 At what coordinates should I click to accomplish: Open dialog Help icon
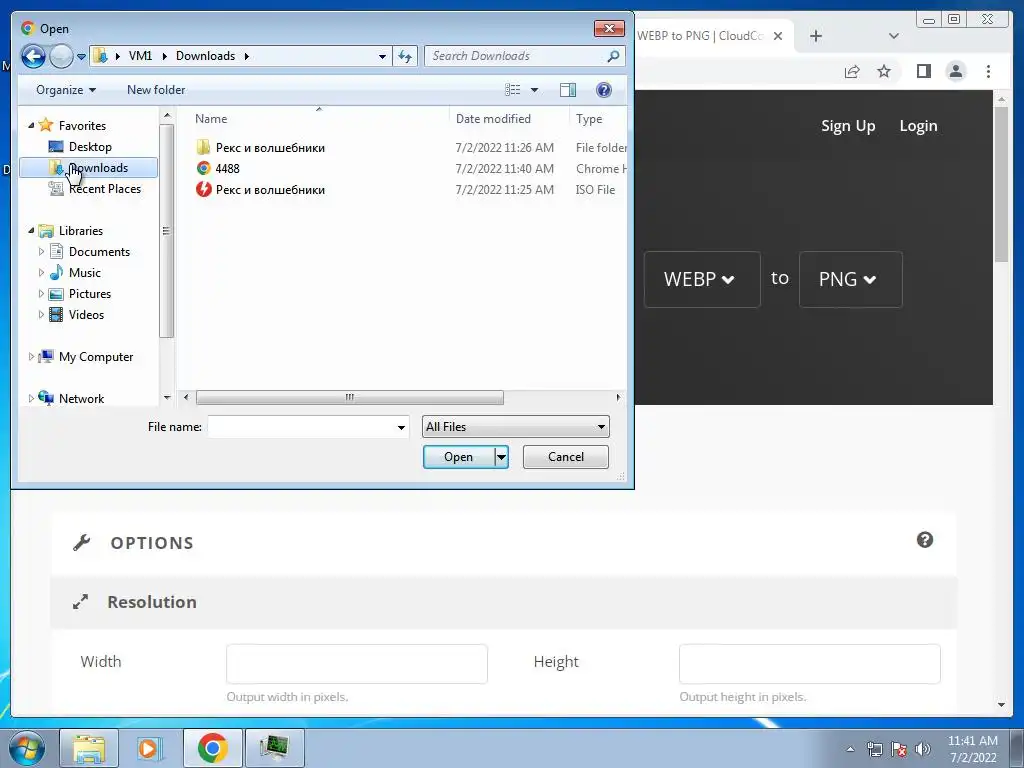604,90
